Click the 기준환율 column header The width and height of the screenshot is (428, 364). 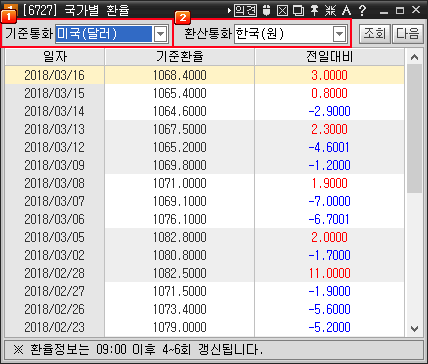[180, 57]
